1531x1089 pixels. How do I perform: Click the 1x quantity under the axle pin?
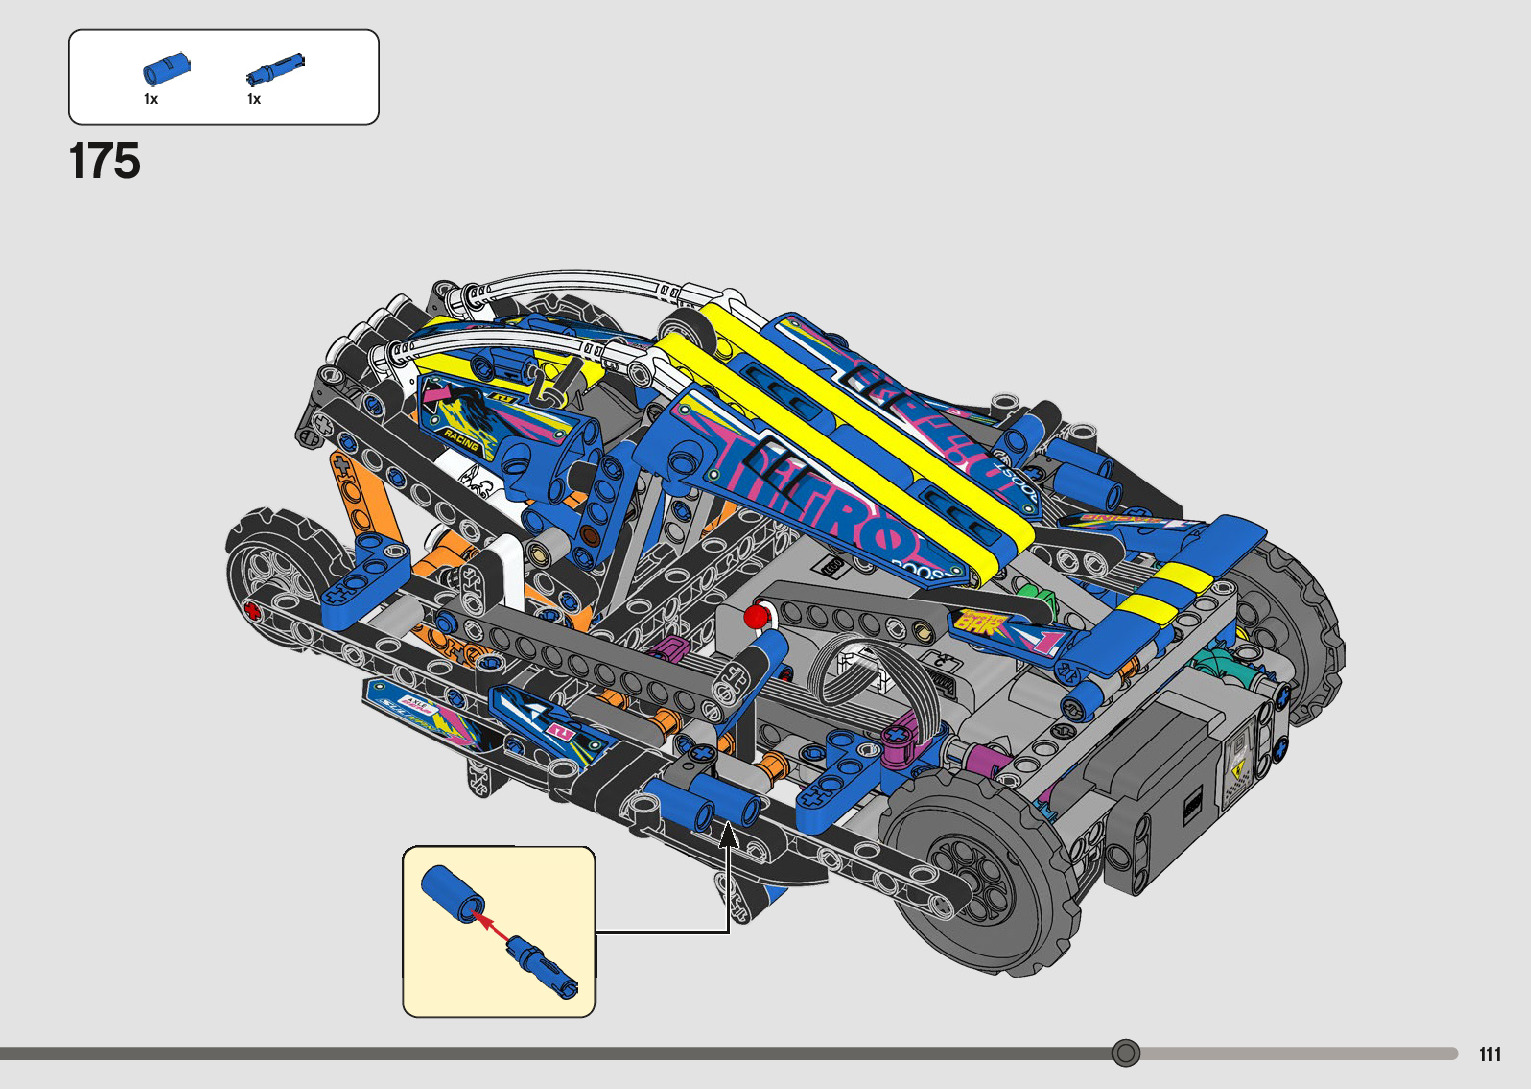(x=254, y=99)
